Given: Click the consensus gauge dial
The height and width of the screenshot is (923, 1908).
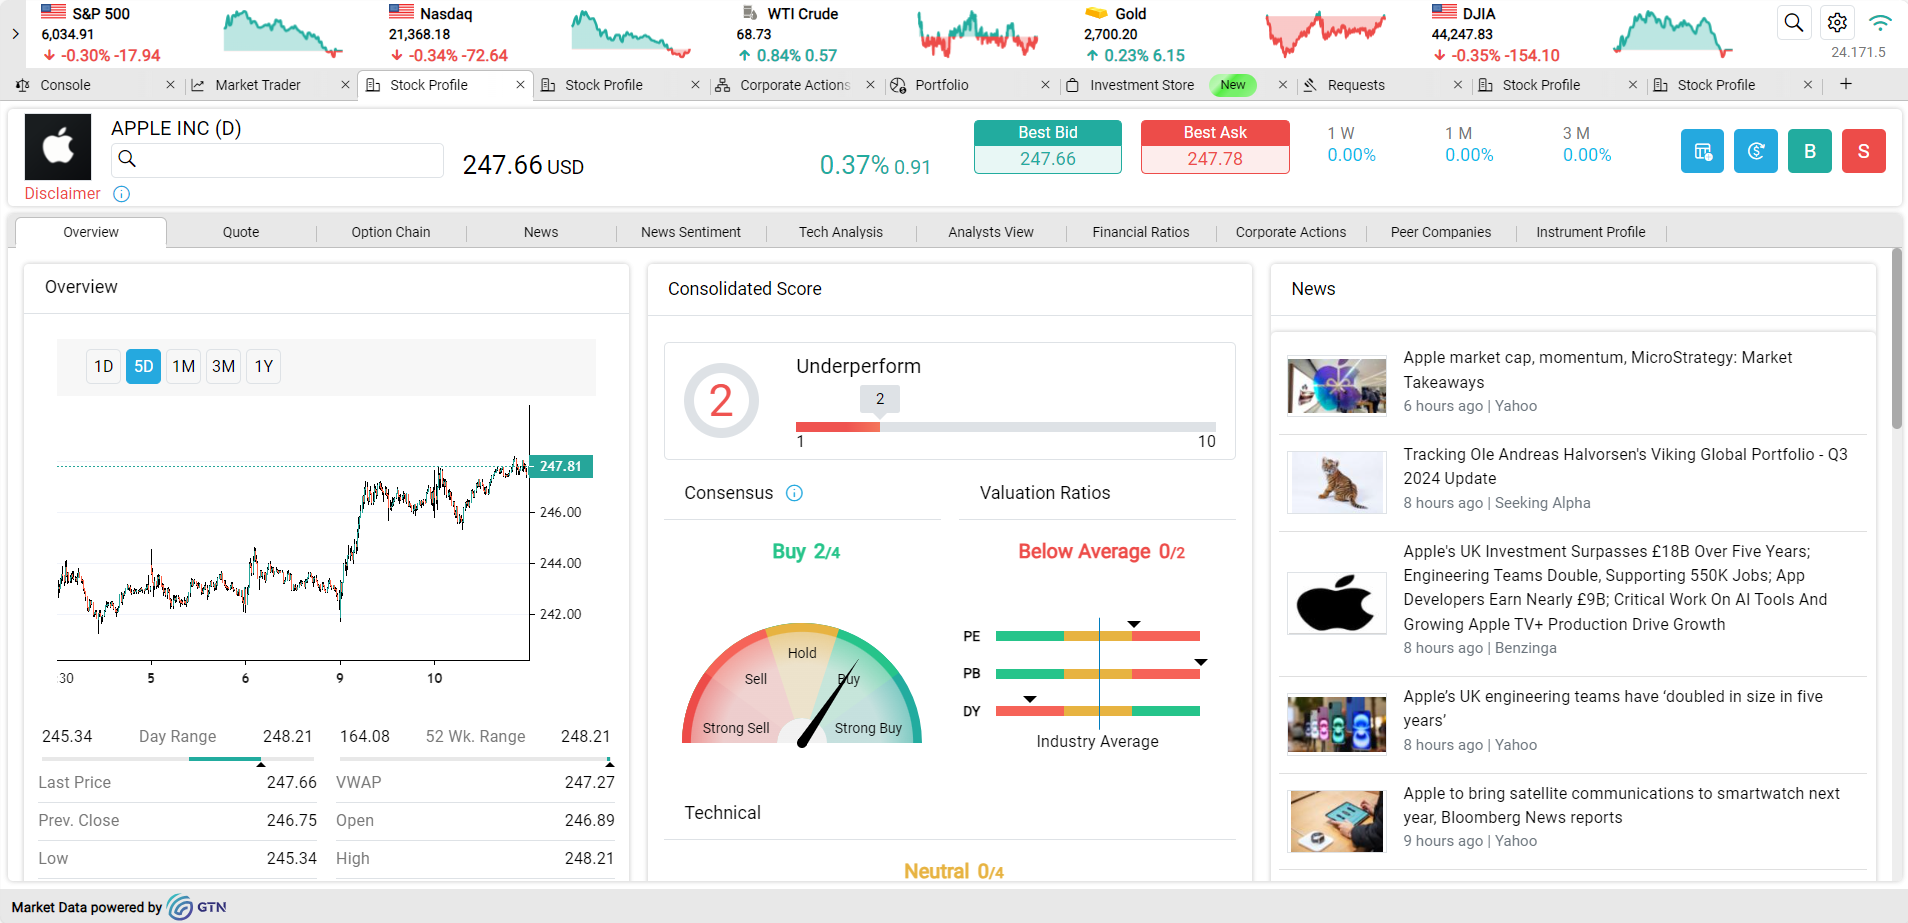Looking at the screenshot, I should 802,685.
